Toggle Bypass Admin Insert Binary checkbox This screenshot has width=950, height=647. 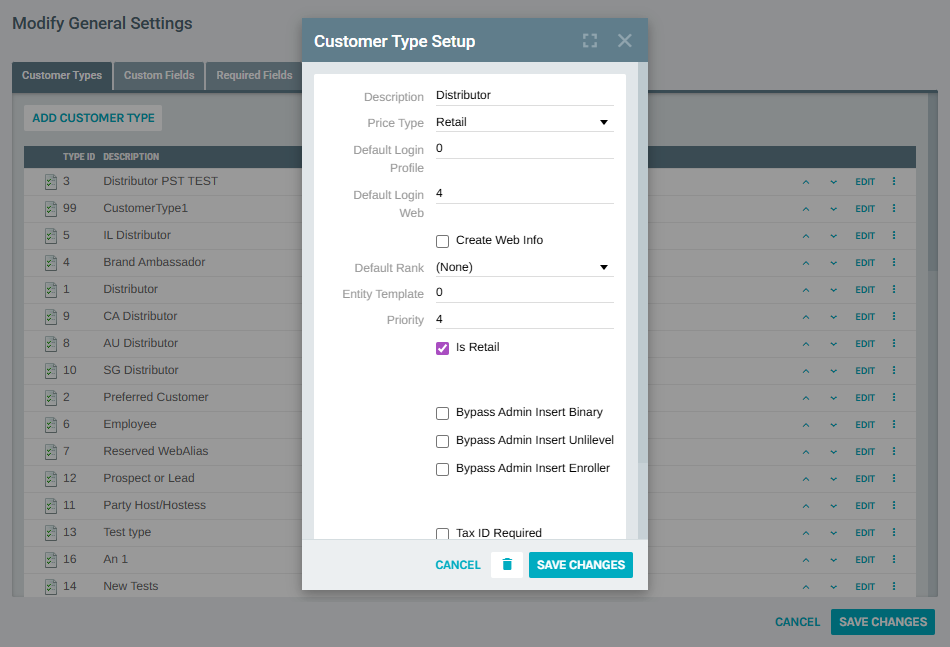(442, 413)
